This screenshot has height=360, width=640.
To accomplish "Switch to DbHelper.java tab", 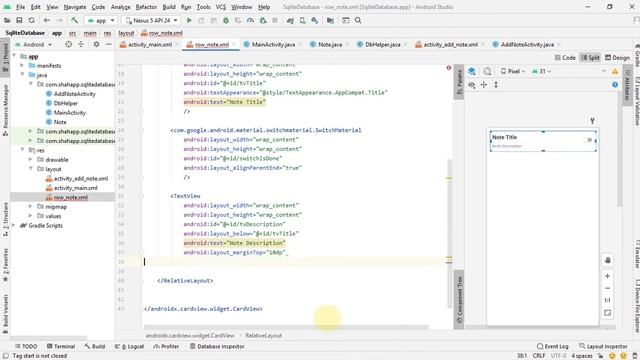I will (x=382, y=44).
